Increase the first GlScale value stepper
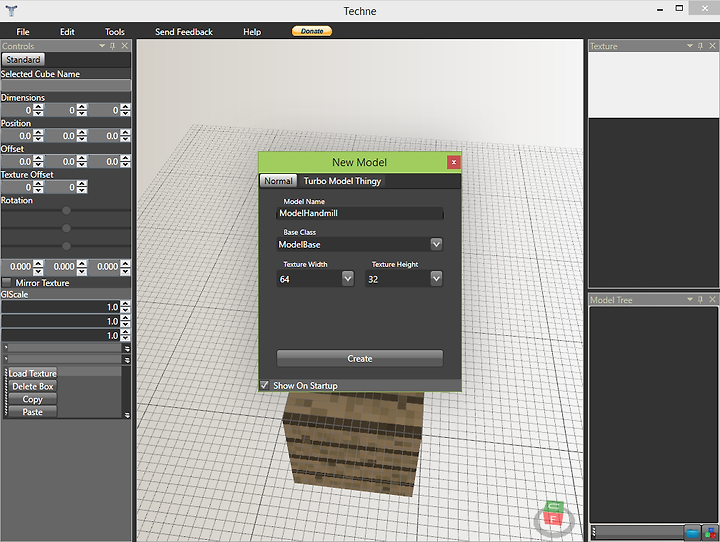This screenshot has width=720, height=542. pos(125,304)
